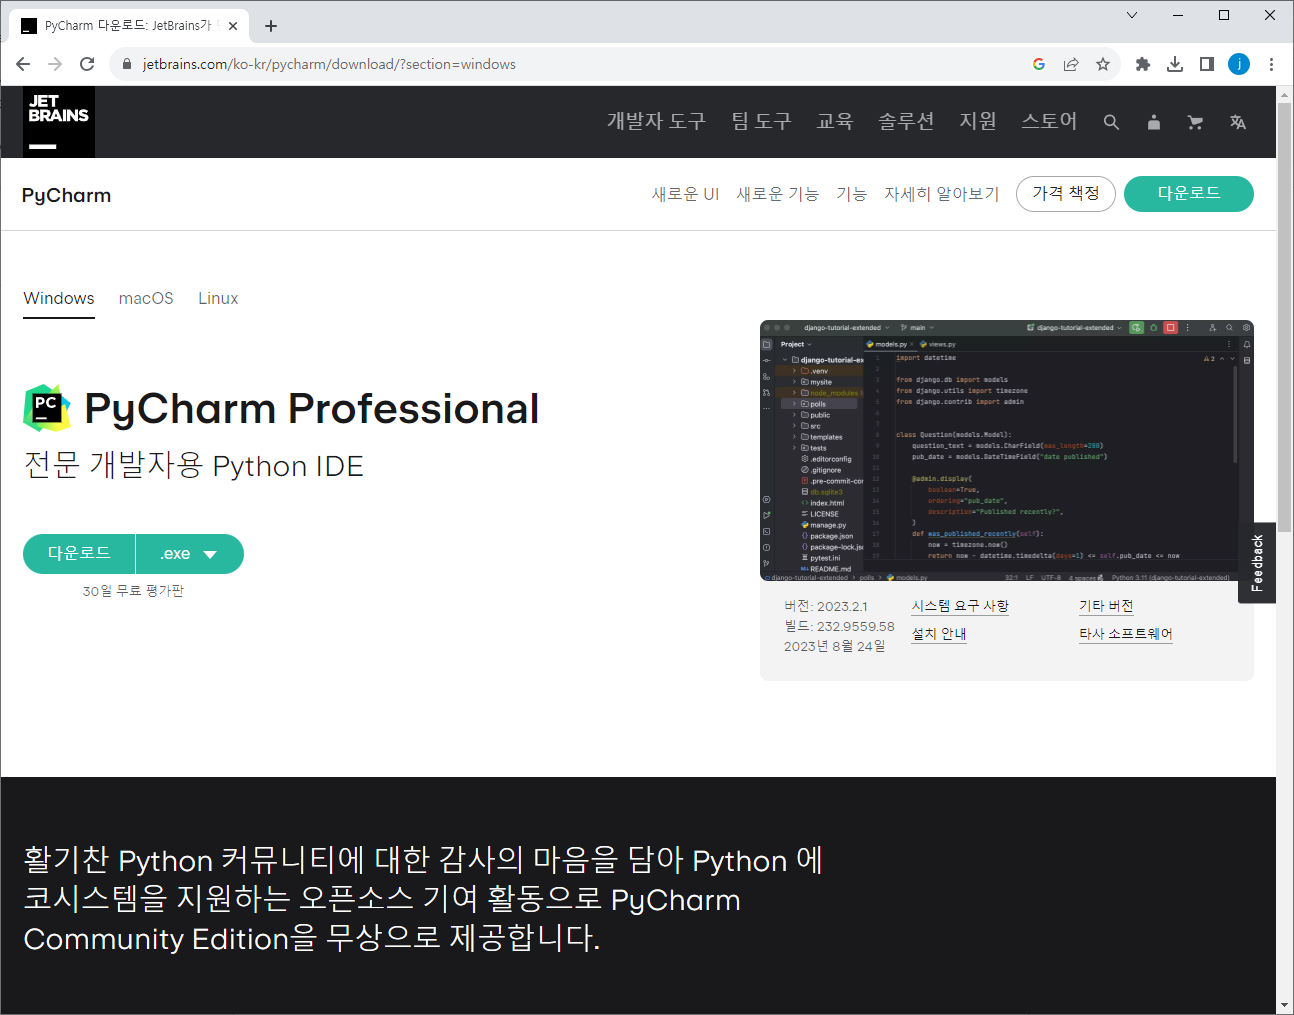The height and width of the screenshot is (1015, 1294).
Task: Open the JetBrains site search magnifier
Action: click(x=1111, y=122)
